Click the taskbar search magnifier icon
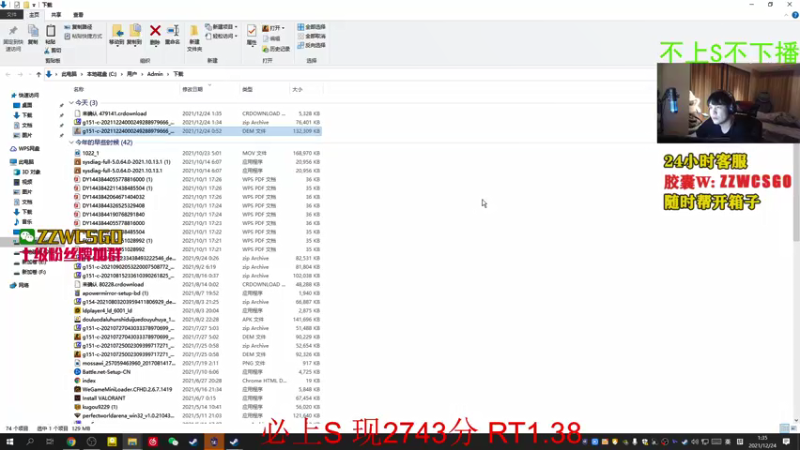This screenshot has width=800, height=450. [30, 442]
